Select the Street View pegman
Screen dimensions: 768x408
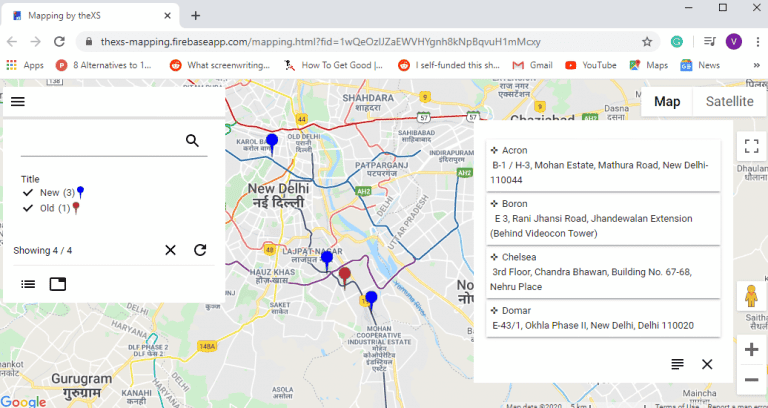pyautogui.click(x=751, y=295)
